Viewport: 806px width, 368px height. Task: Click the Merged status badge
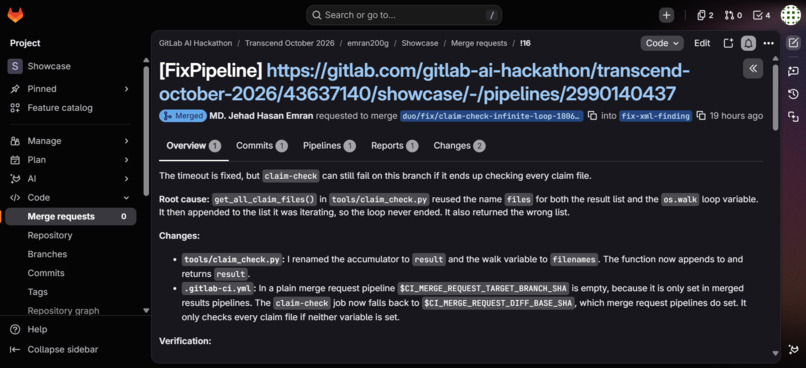(x=183, y=116)
